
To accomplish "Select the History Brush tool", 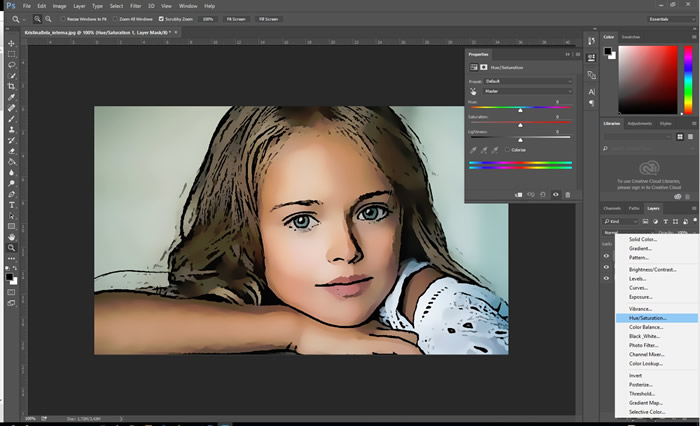I will pos(12,140).
